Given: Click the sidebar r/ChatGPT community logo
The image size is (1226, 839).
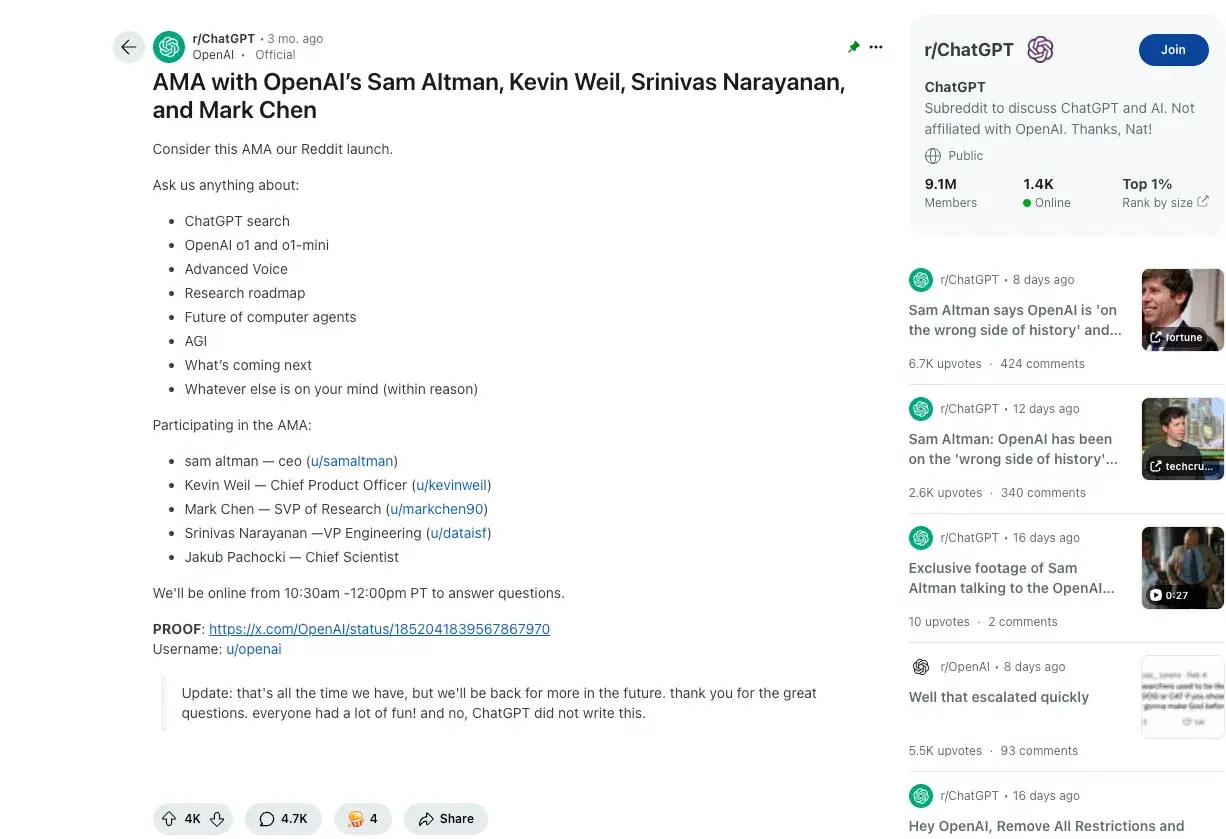Looking at the screenshot, I should click(1040, 50).
